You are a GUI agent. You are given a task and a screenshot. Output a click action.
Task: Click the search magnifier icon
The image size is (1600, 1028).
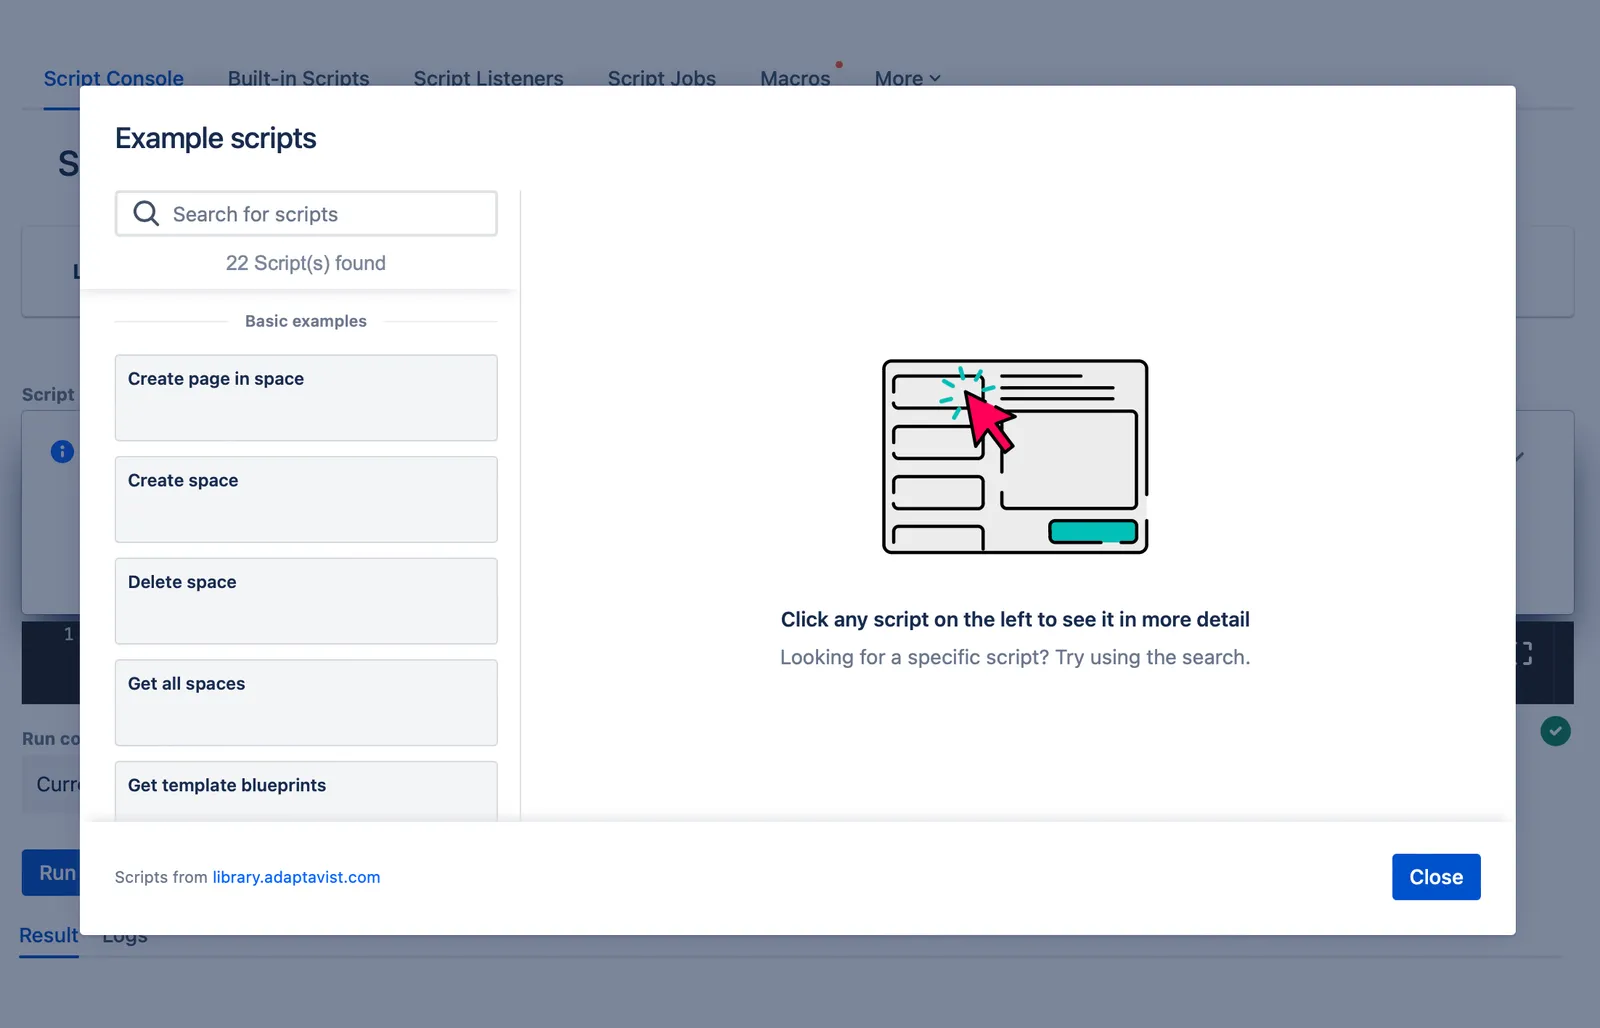146,213
